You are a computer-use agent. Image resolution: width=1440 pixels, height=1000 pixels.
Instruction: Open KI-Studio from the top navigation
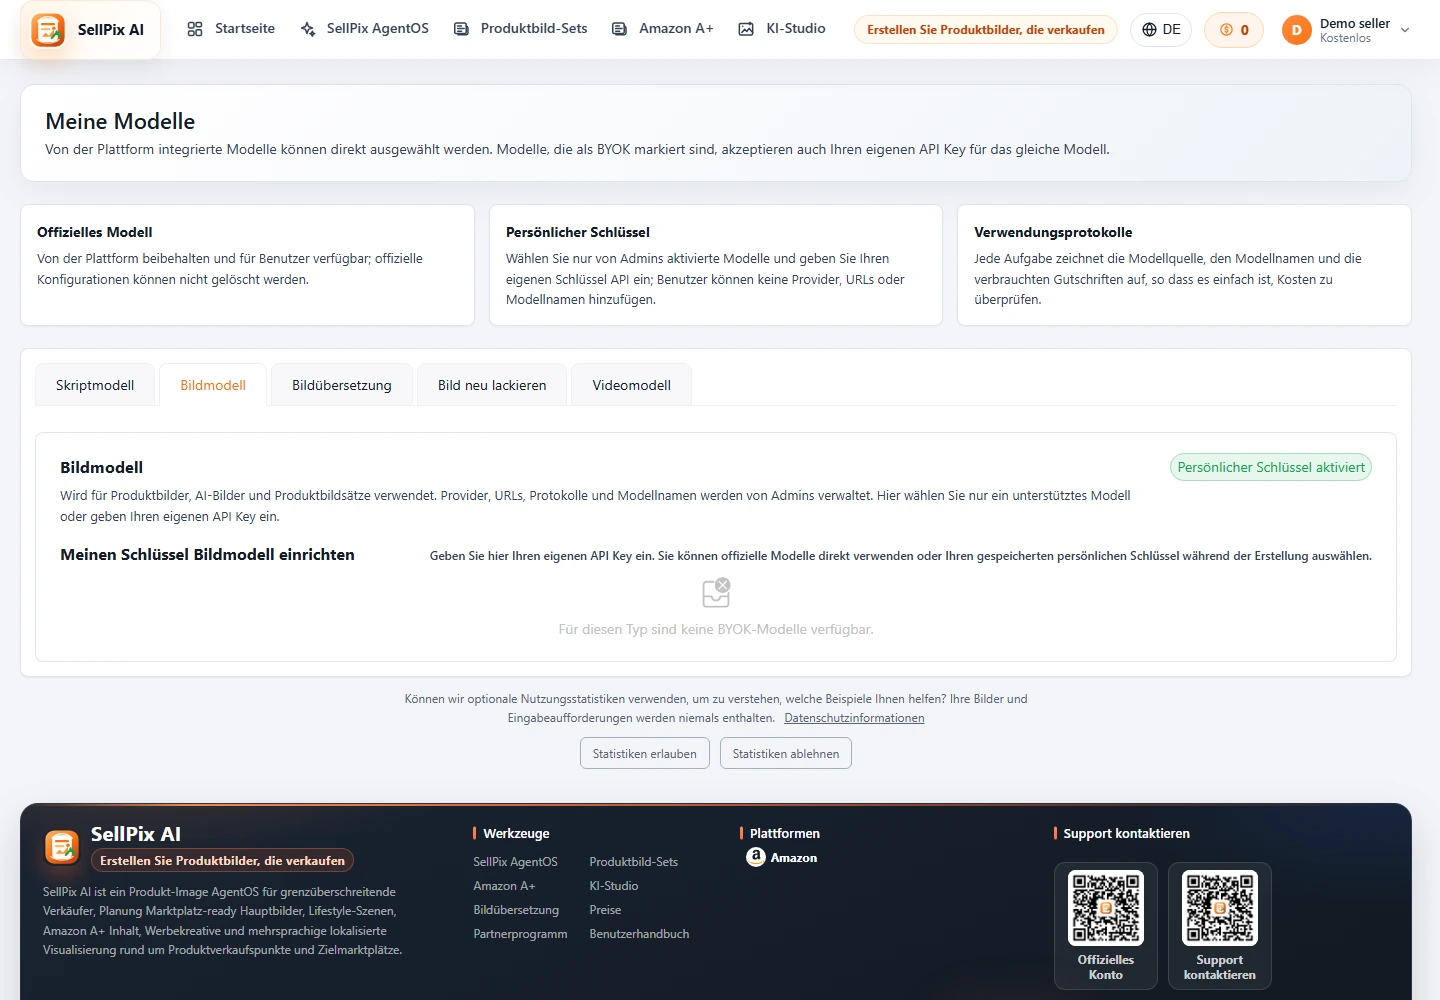pyautogui.click(x=782, y=29)
